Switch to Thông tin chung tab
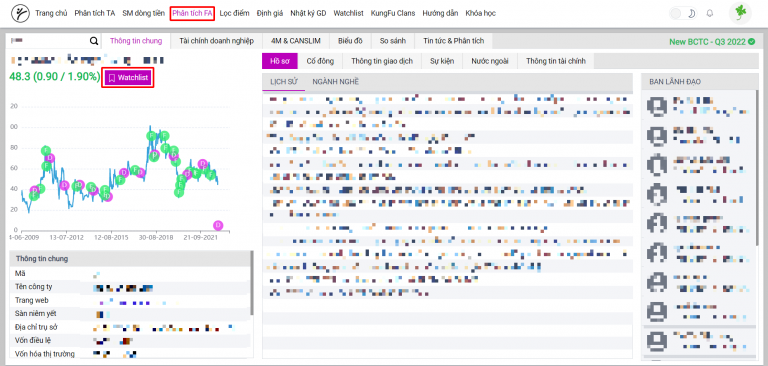768x366 pixels. click(x=136, y=41)
